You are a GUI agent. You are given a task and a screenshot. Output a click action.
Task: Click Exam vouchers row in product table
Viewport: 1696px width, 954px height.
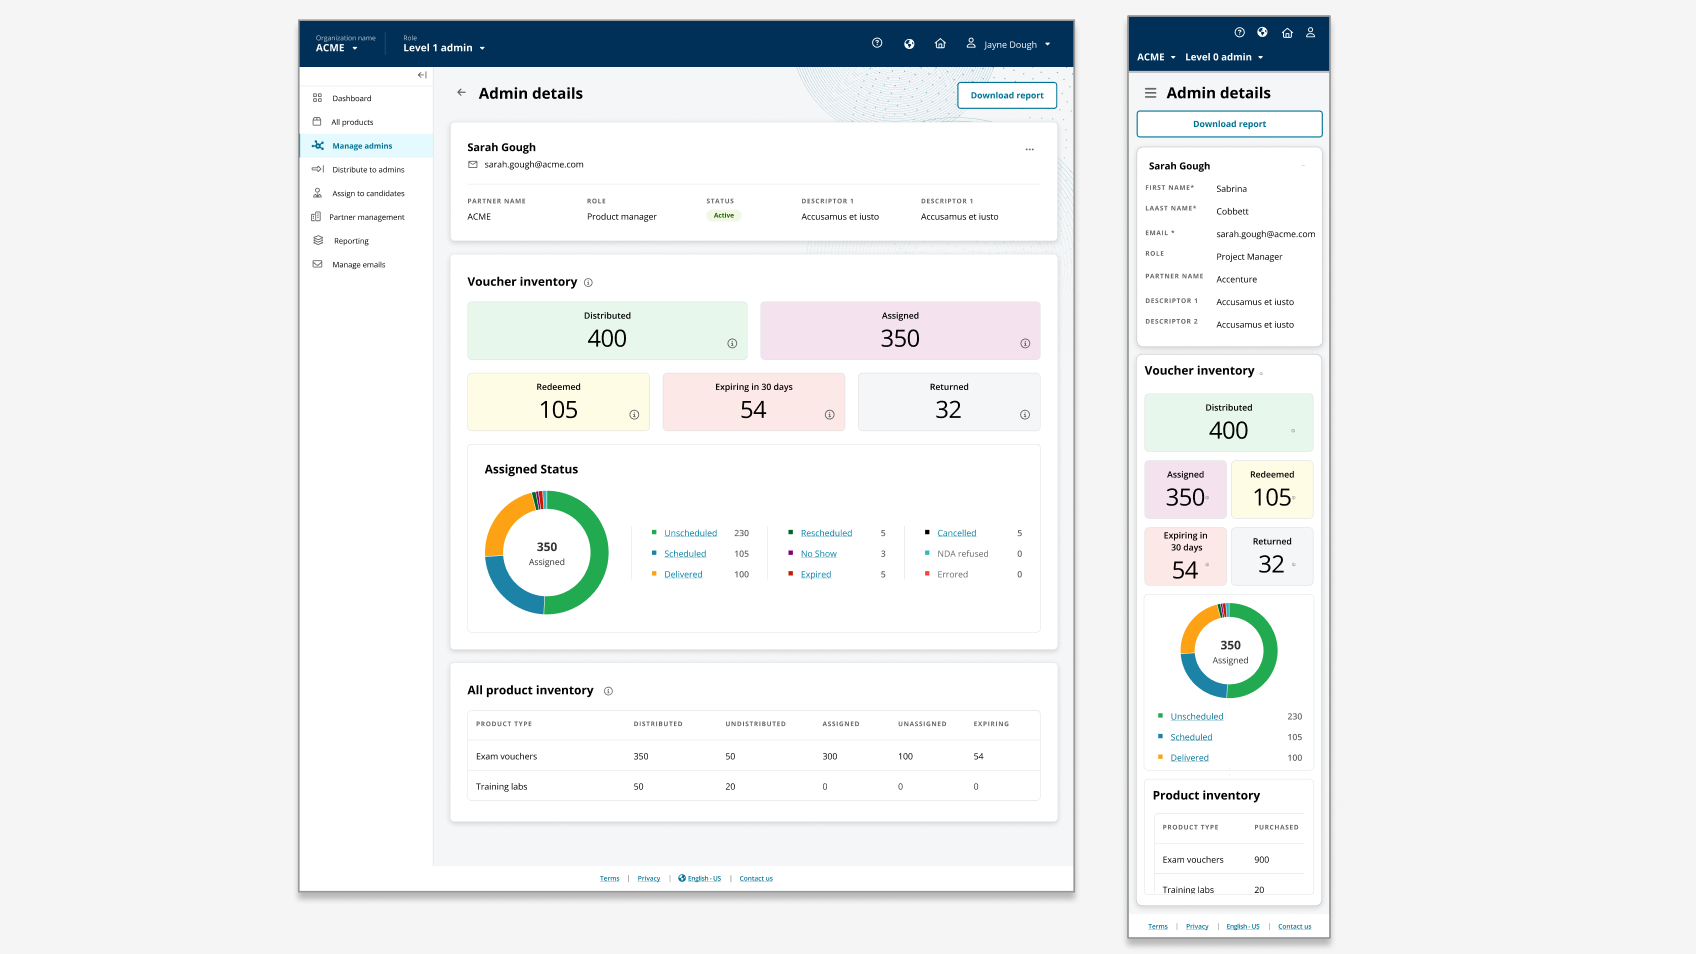[754, 756]
